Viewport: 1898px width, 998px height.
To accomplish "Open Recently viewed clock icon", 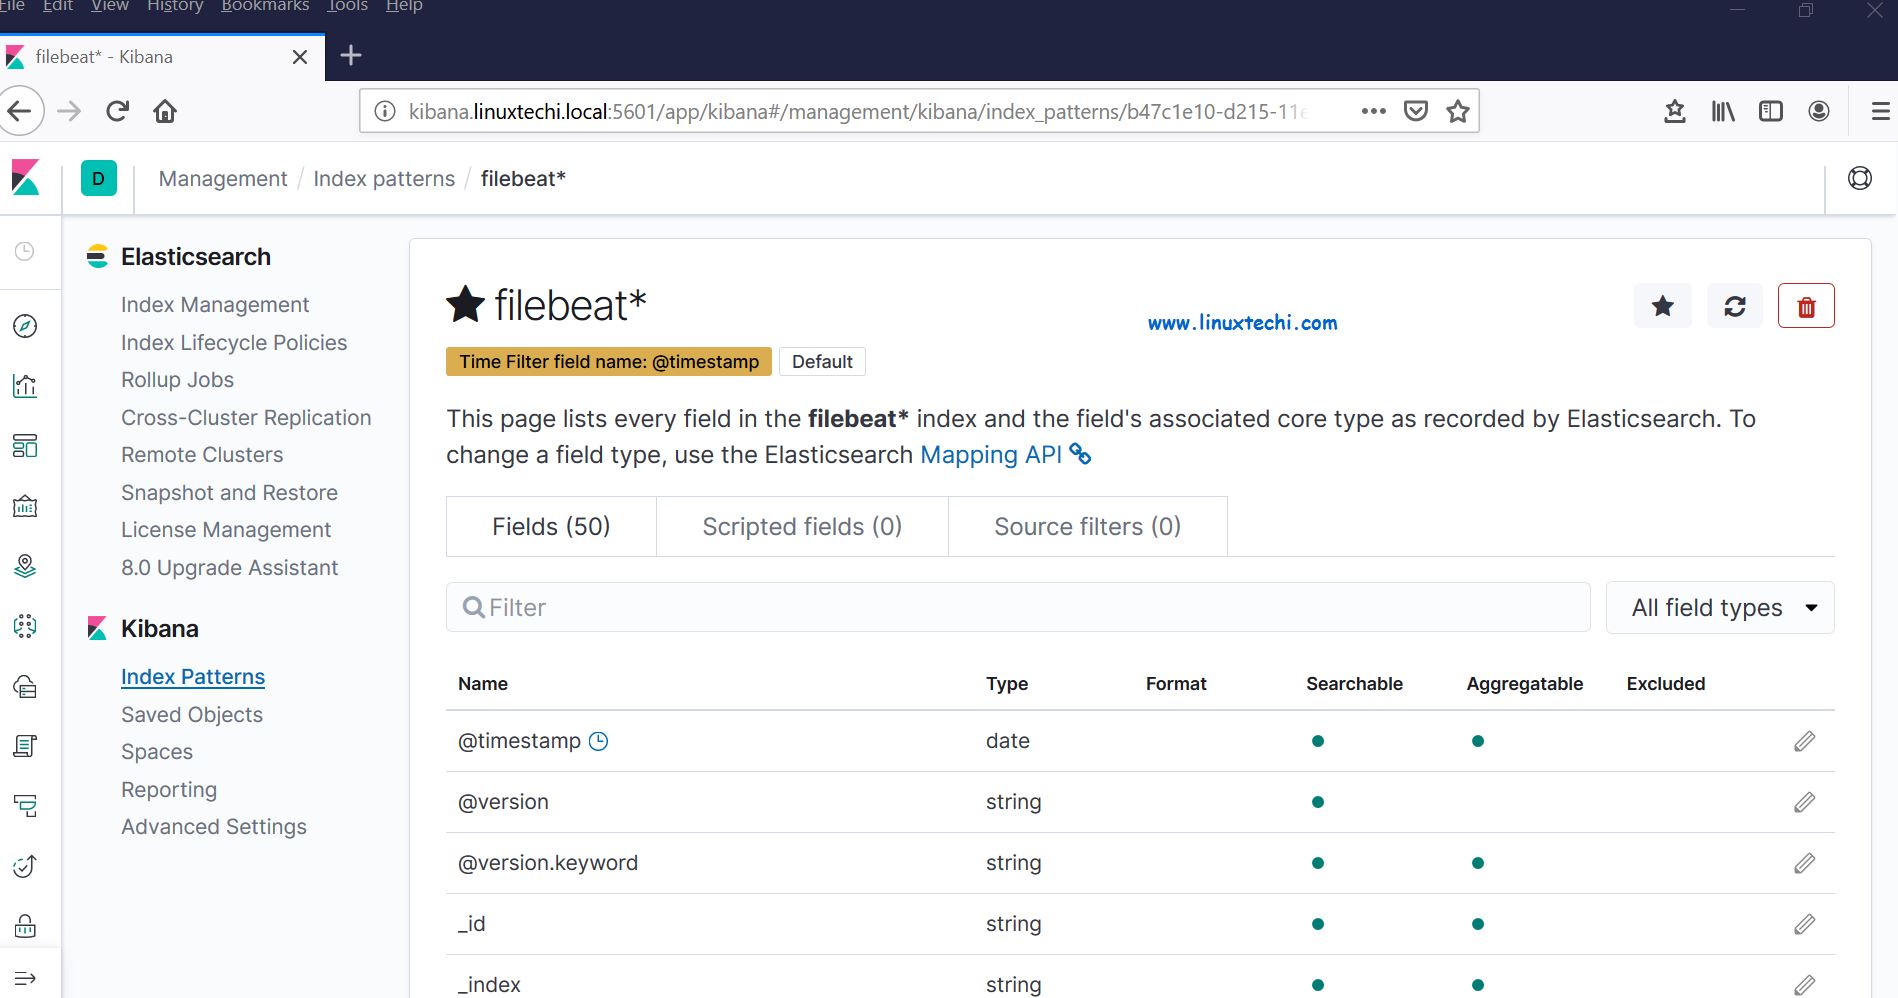I will 25,250.
